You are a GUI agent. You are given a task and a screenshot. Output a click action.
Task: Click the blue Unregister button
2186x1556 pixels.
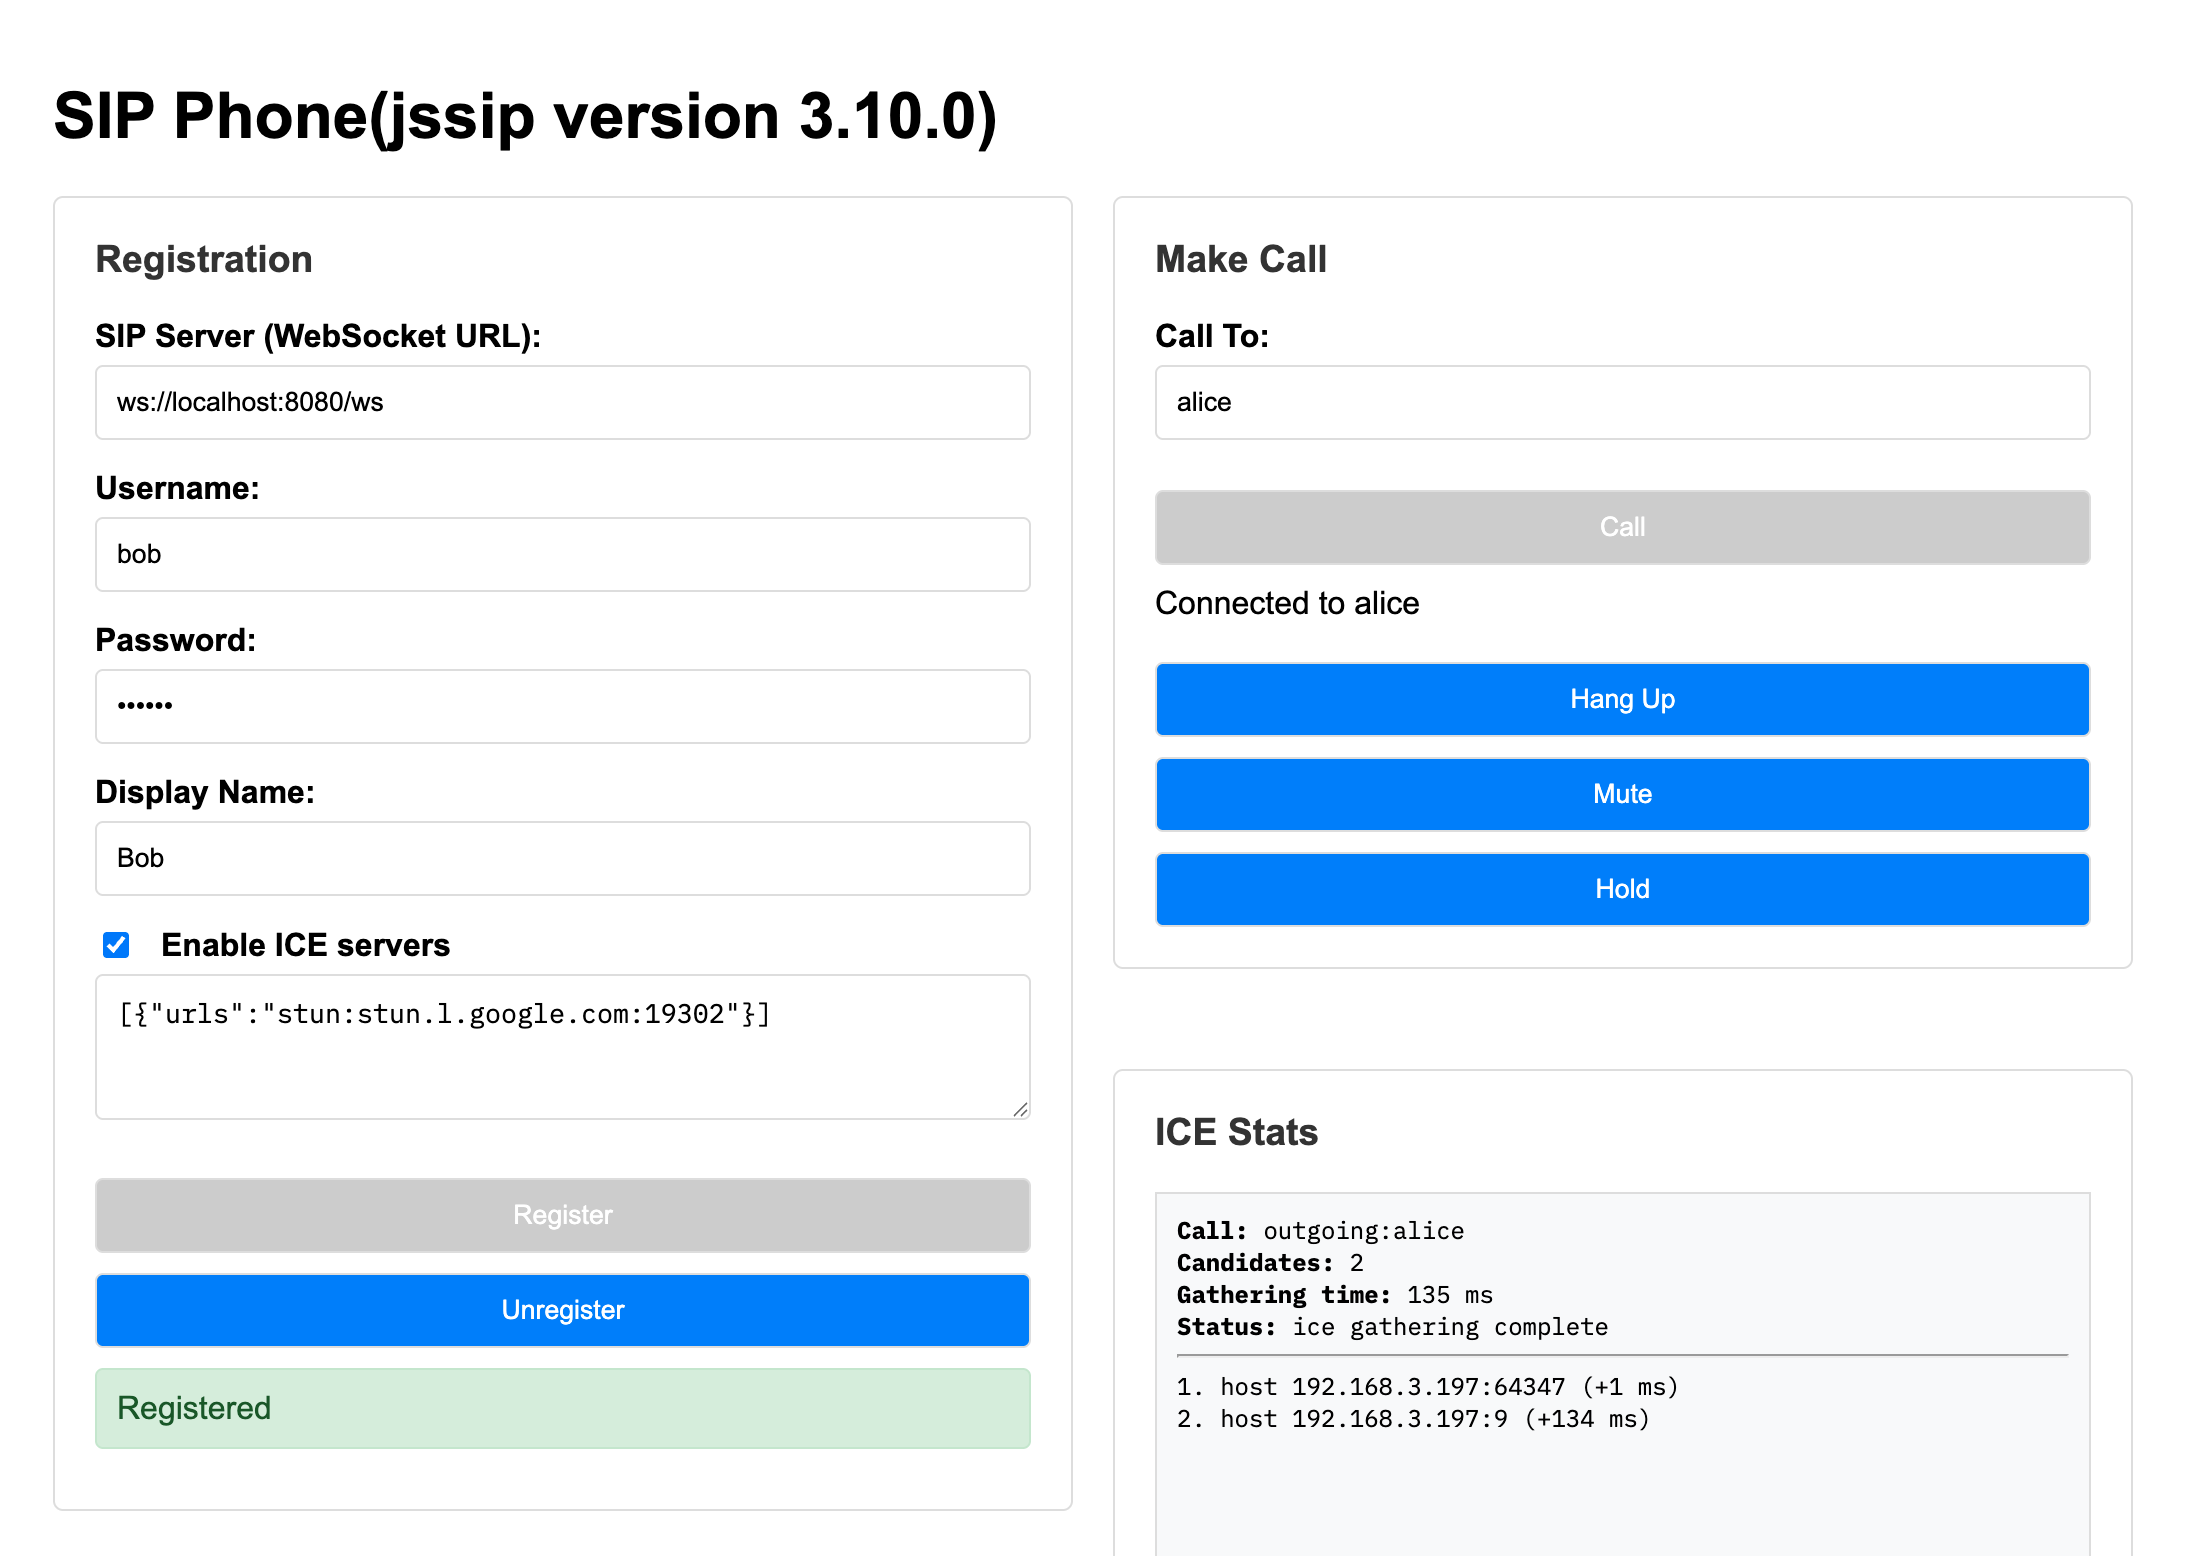pos(563,1310)
